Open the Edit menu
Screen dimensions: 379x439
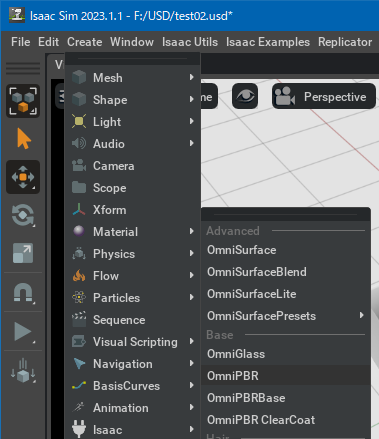[48, 42]
